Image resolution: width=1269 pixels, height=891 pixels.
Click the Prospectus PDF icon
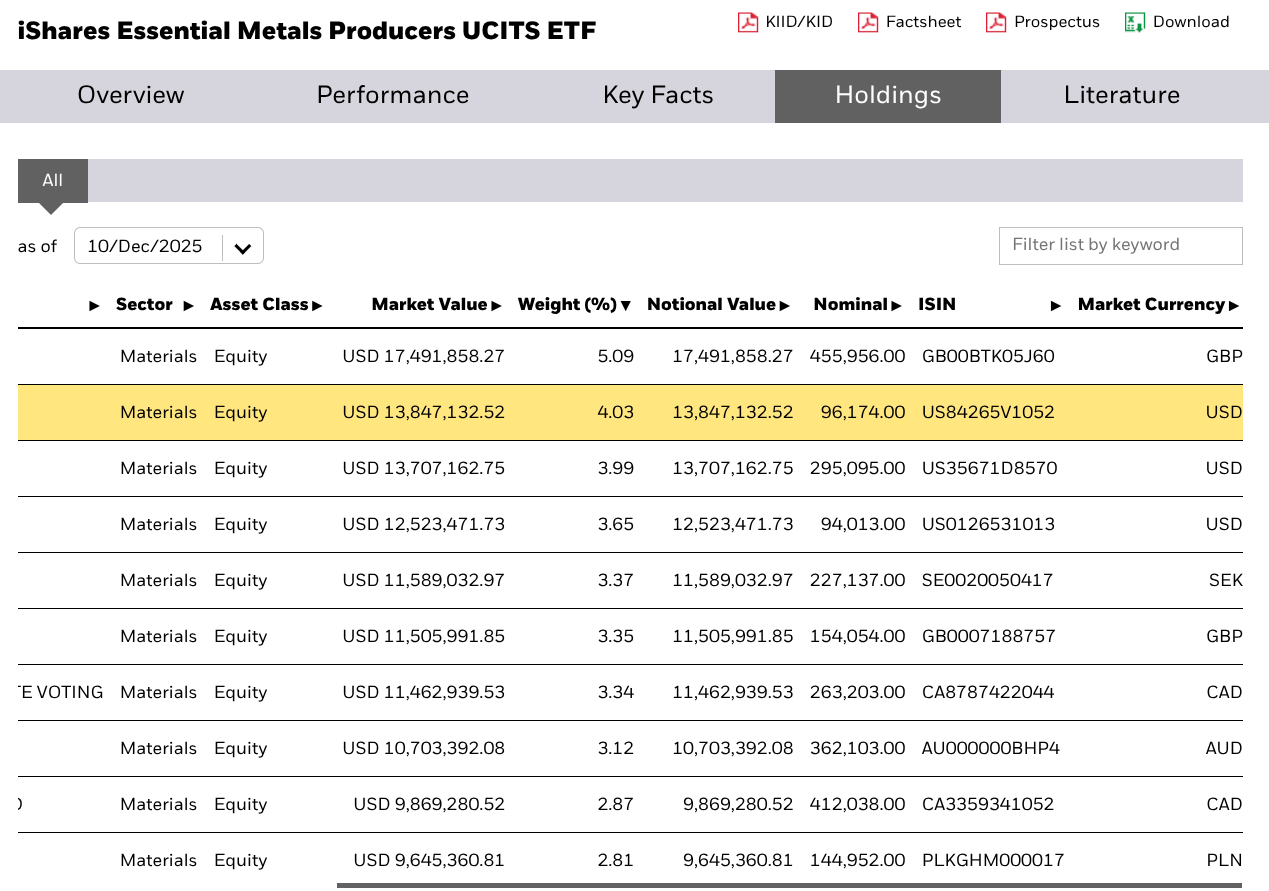click(x=996, y=22)
